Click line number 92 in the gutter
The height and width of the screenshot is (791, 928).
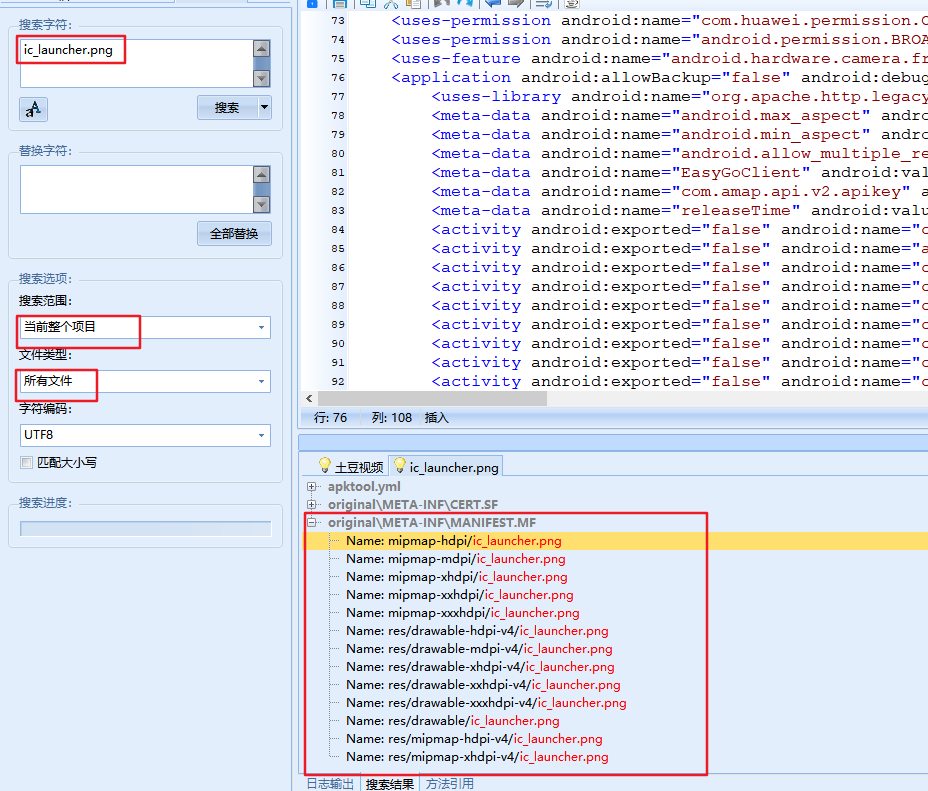338,382
